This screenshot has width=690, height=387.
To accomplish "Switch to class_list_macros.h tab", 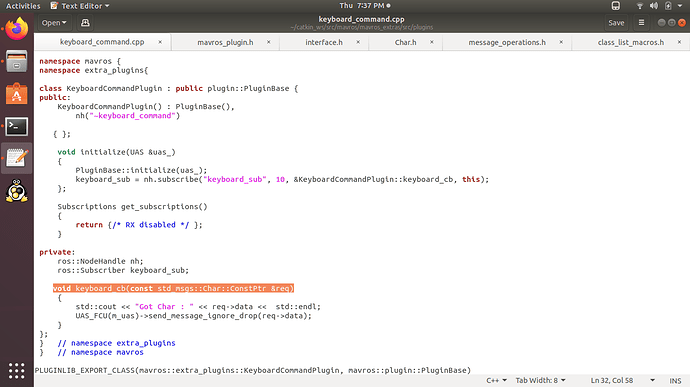I will pos(631,42).
